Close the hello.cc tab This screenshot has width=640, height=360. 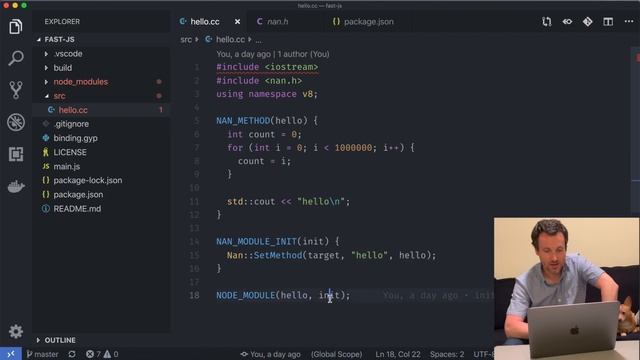click(x=237, y=22)
